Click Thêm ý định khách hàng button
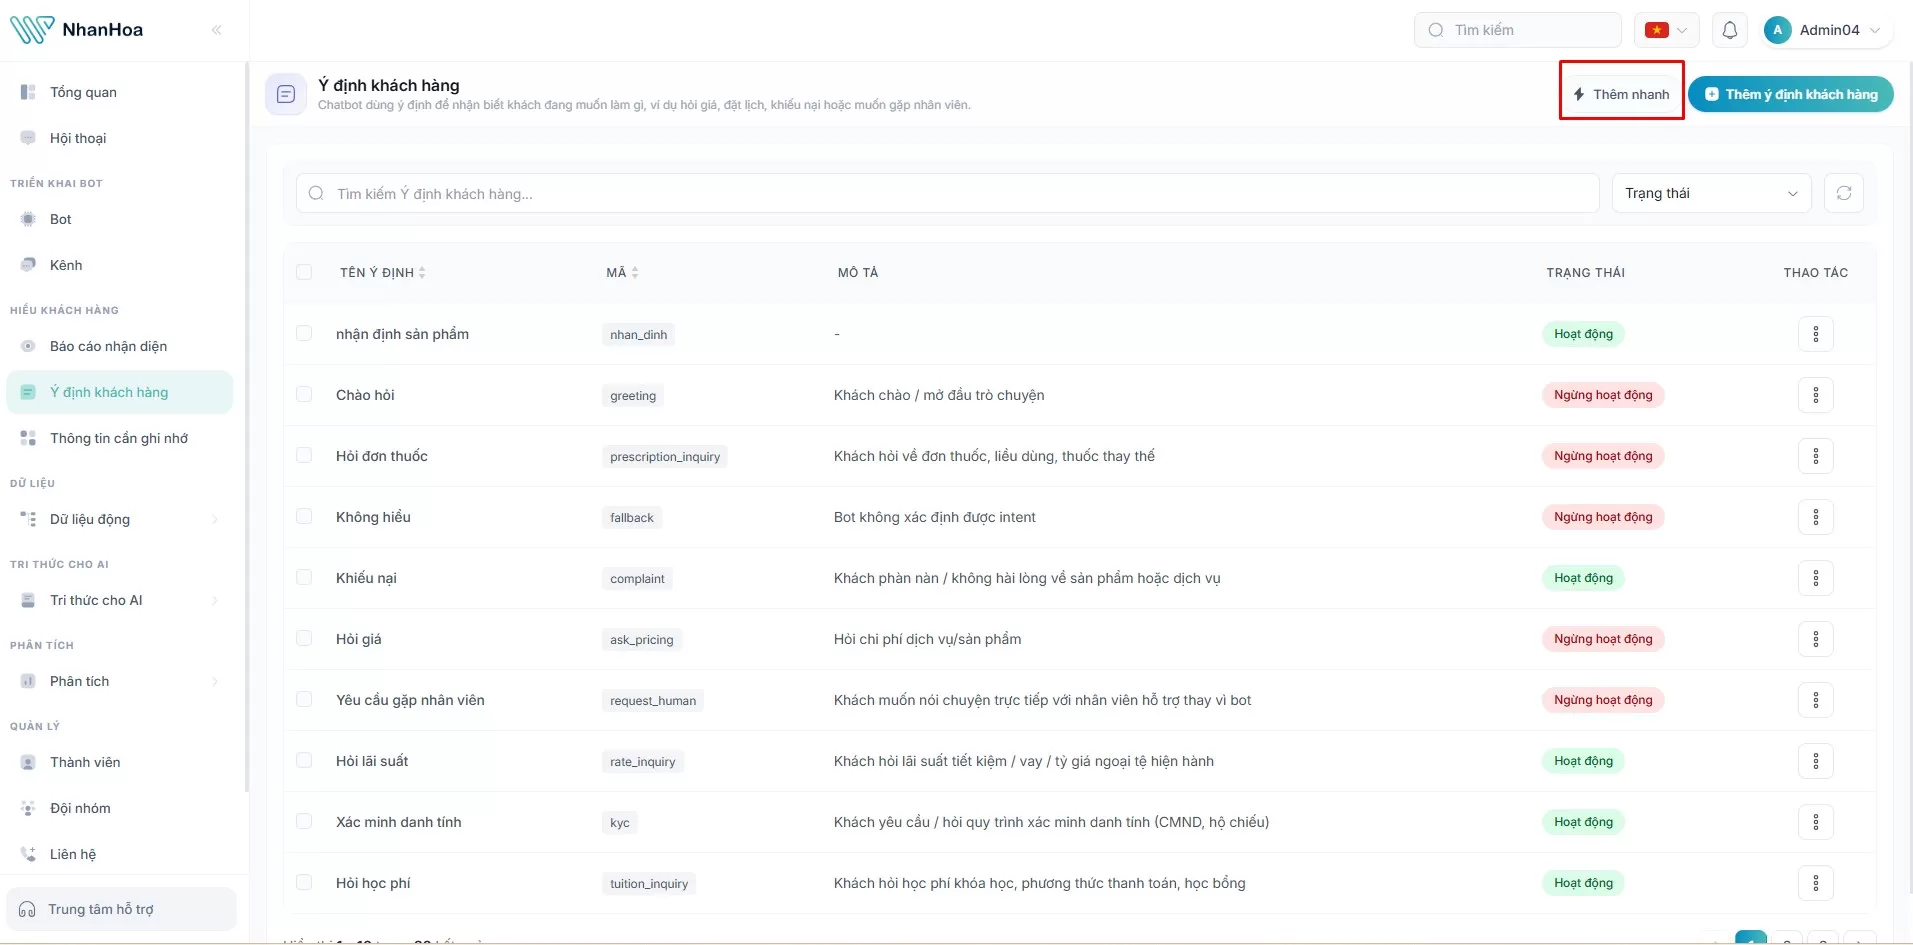This screenshot has width=1913, height=945. pyautogui.click(x=1791, y=94)
